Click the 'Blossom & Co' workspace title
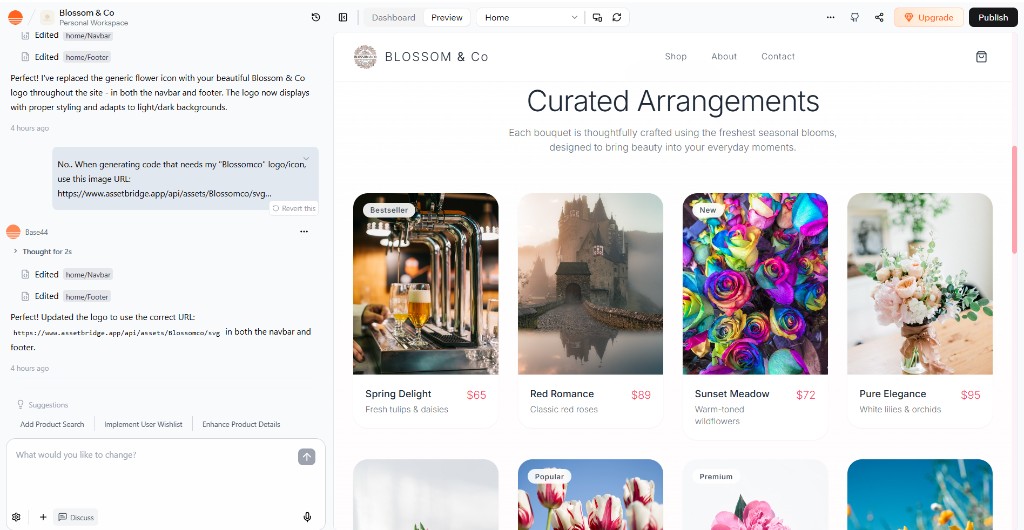Viewport: 1024px width, 530px height. click(86, 12)
